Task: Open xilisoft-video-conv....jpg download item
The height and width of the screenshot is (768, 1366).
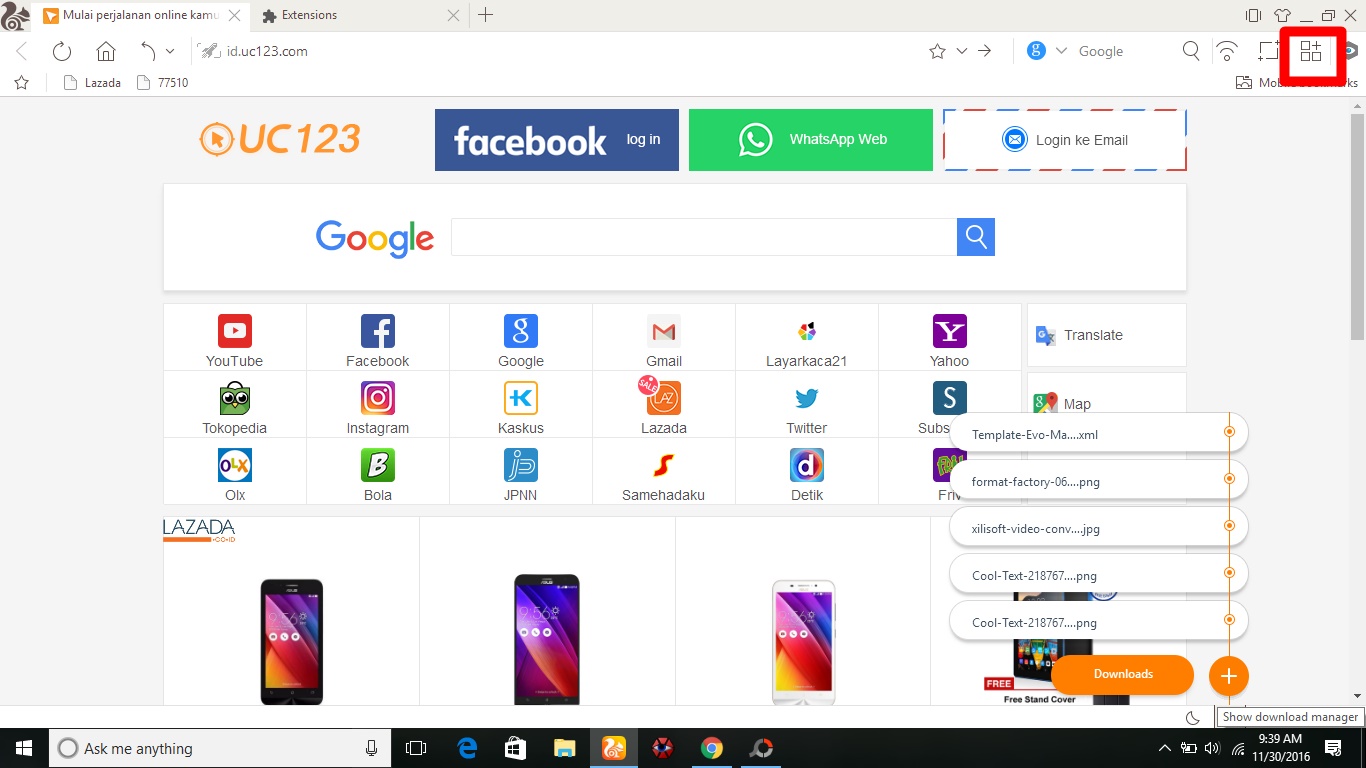Action: [1098, 529]
